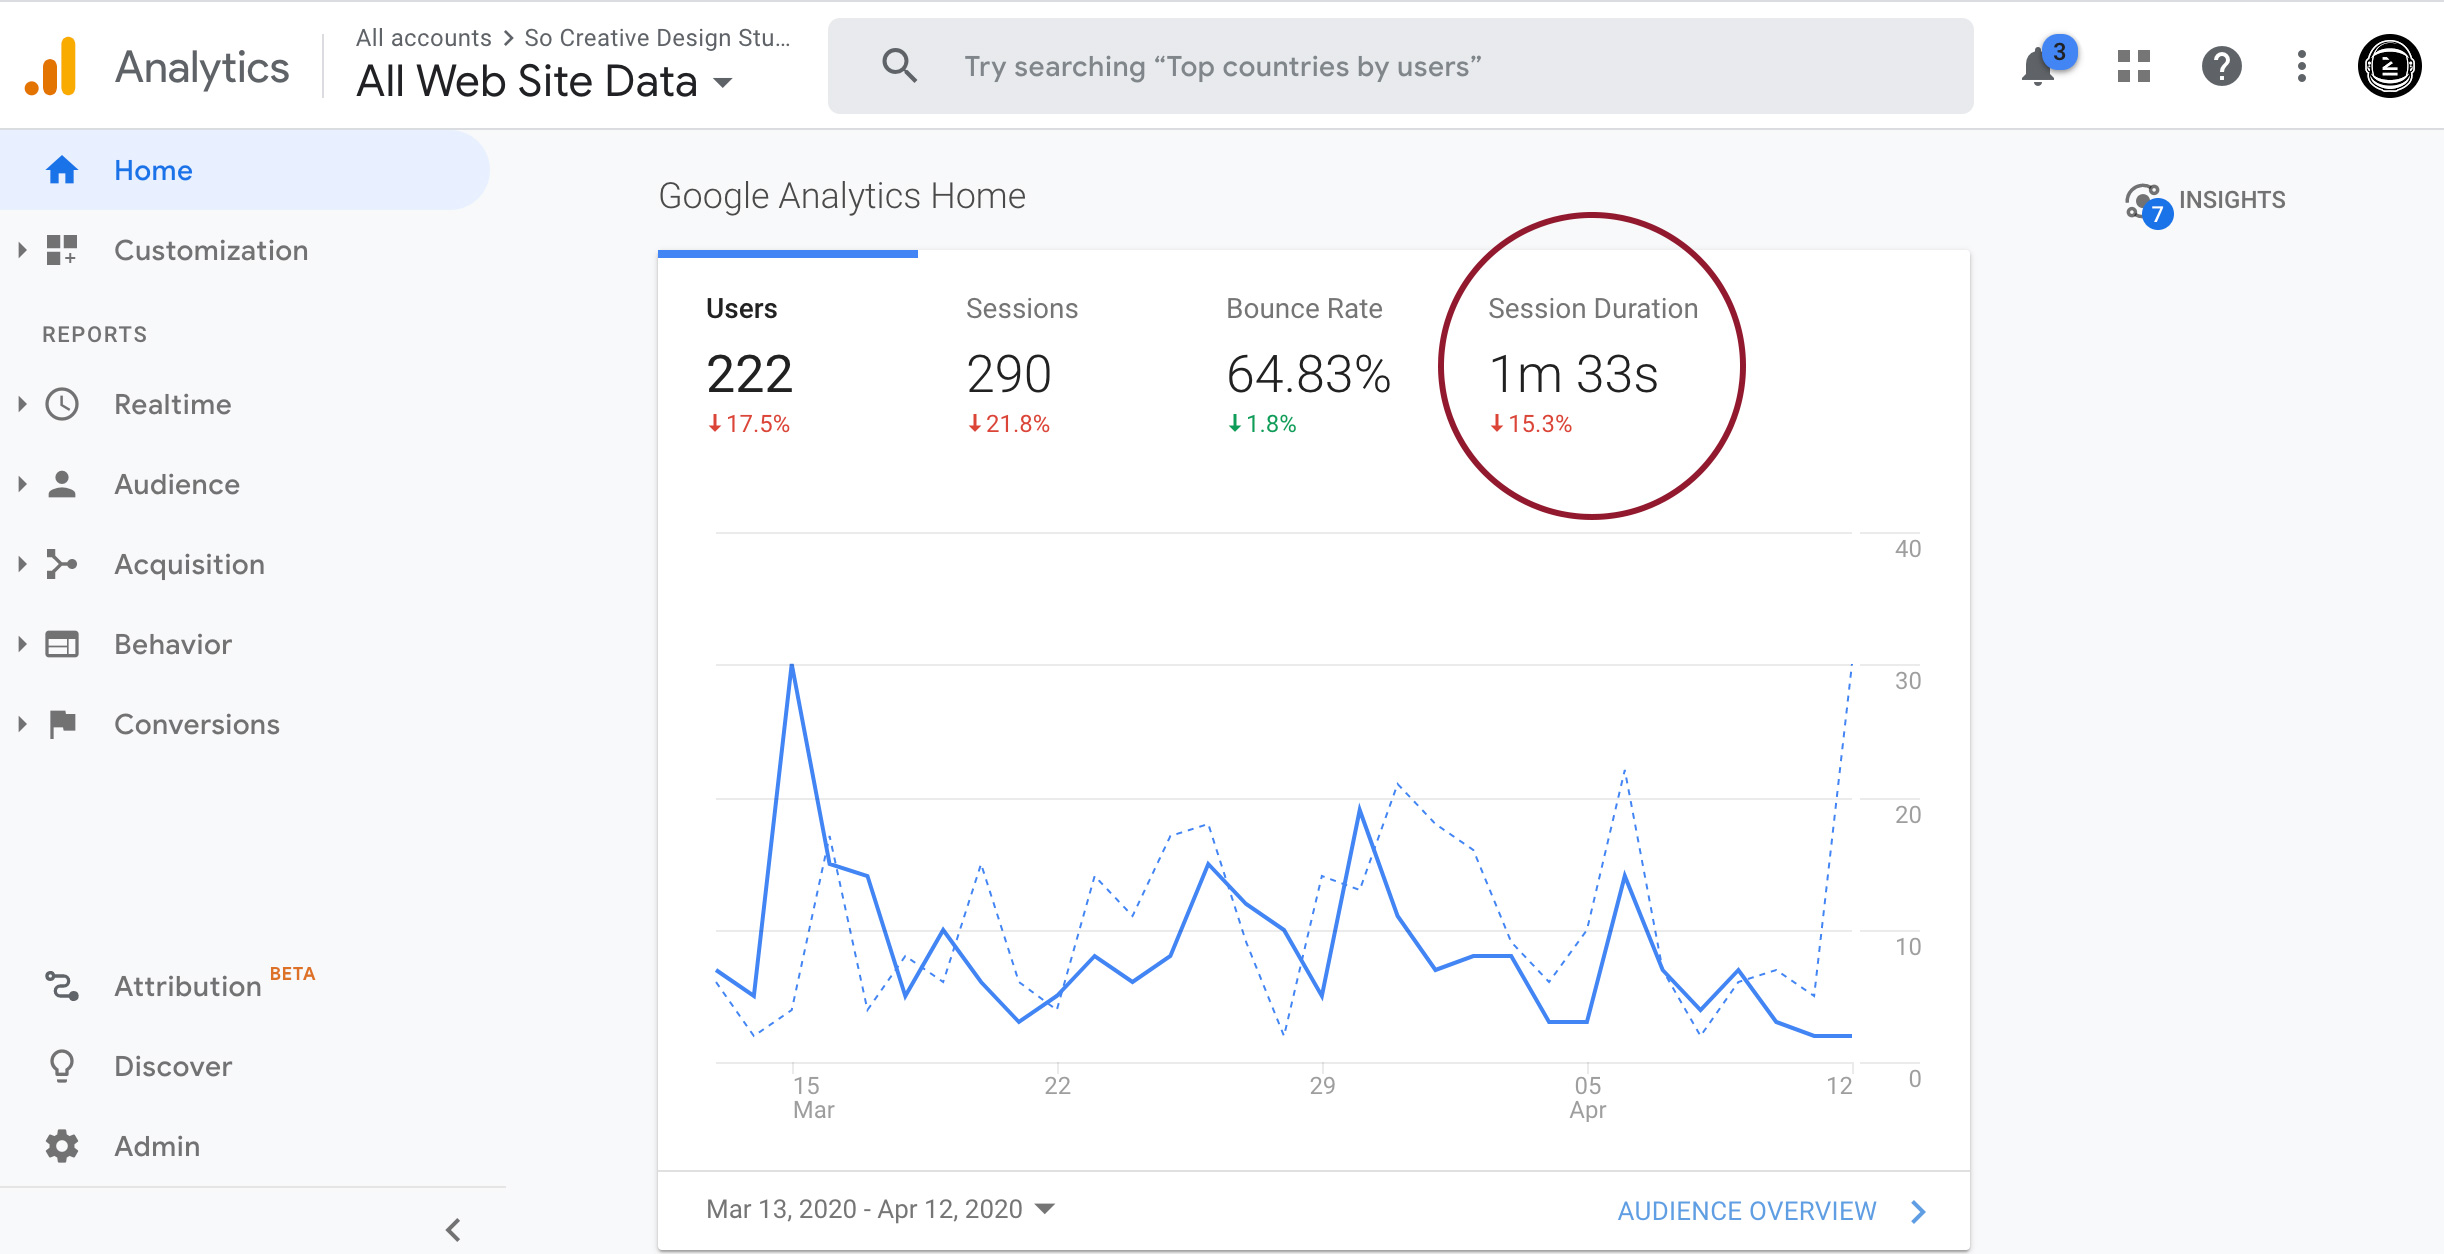The width and height of the screenshot is (2444, 1254).
Task: Click the account profile avatar
Action: point(2389,66)
